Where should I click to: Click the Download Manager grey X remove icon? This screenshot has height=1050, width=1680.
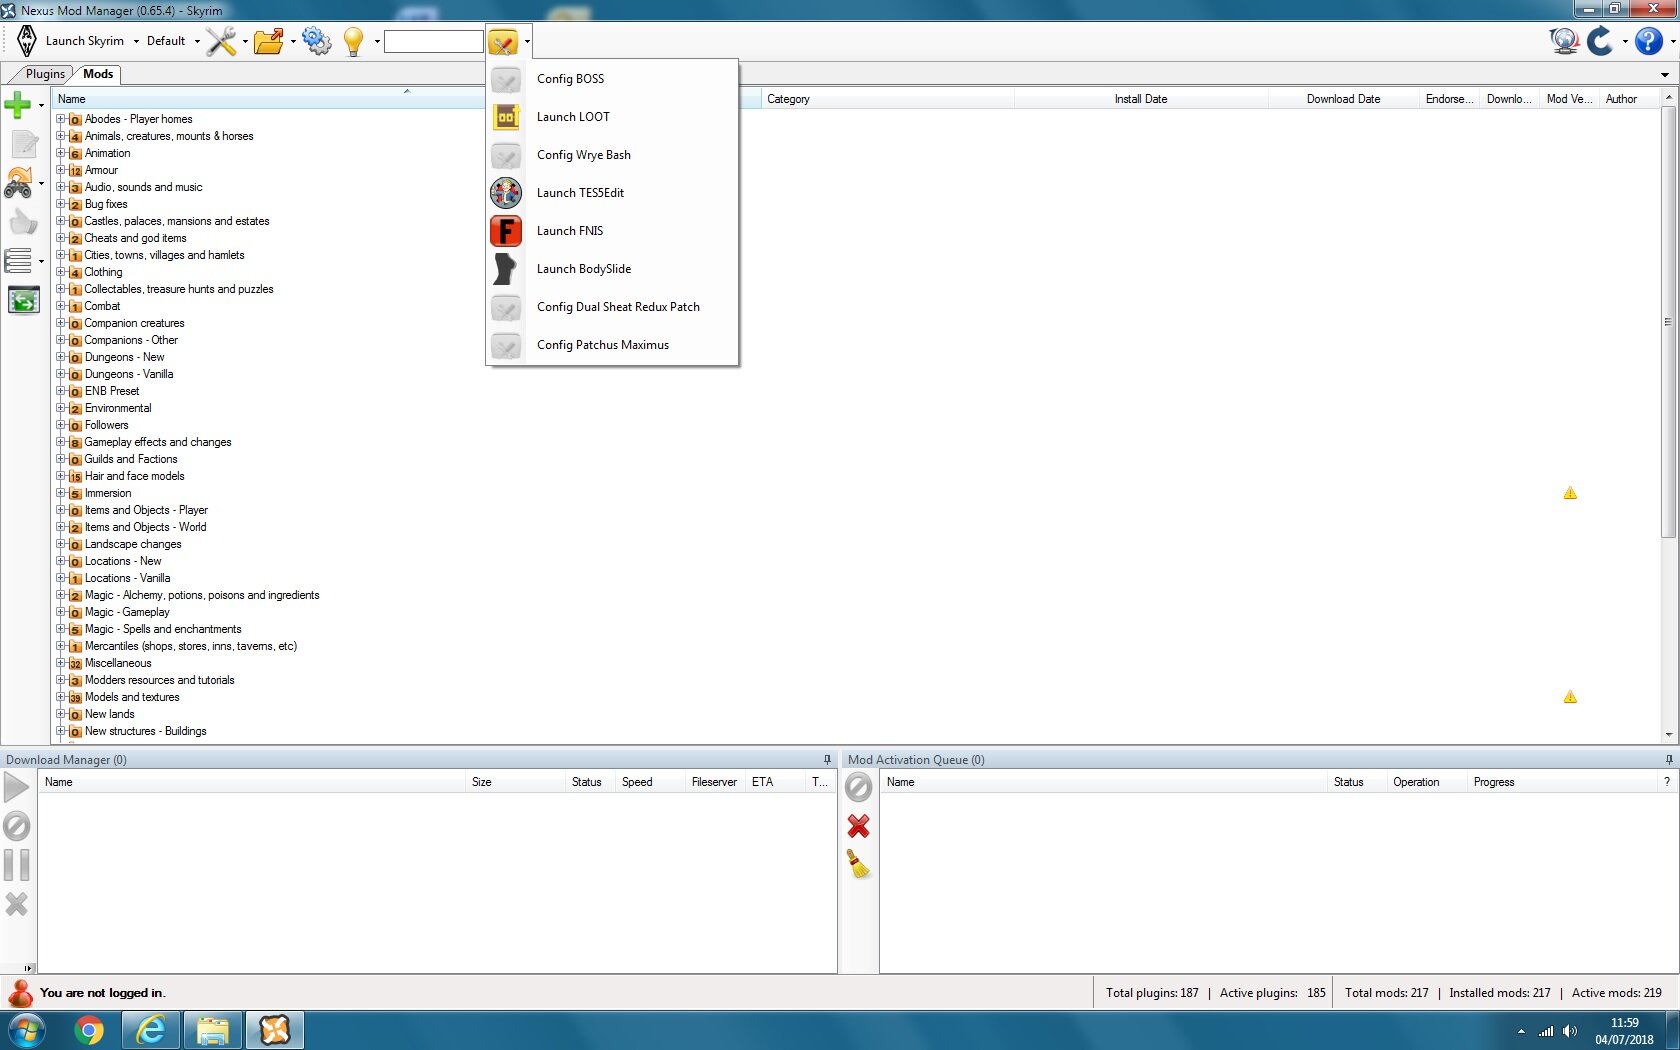(x=17, y=904)
